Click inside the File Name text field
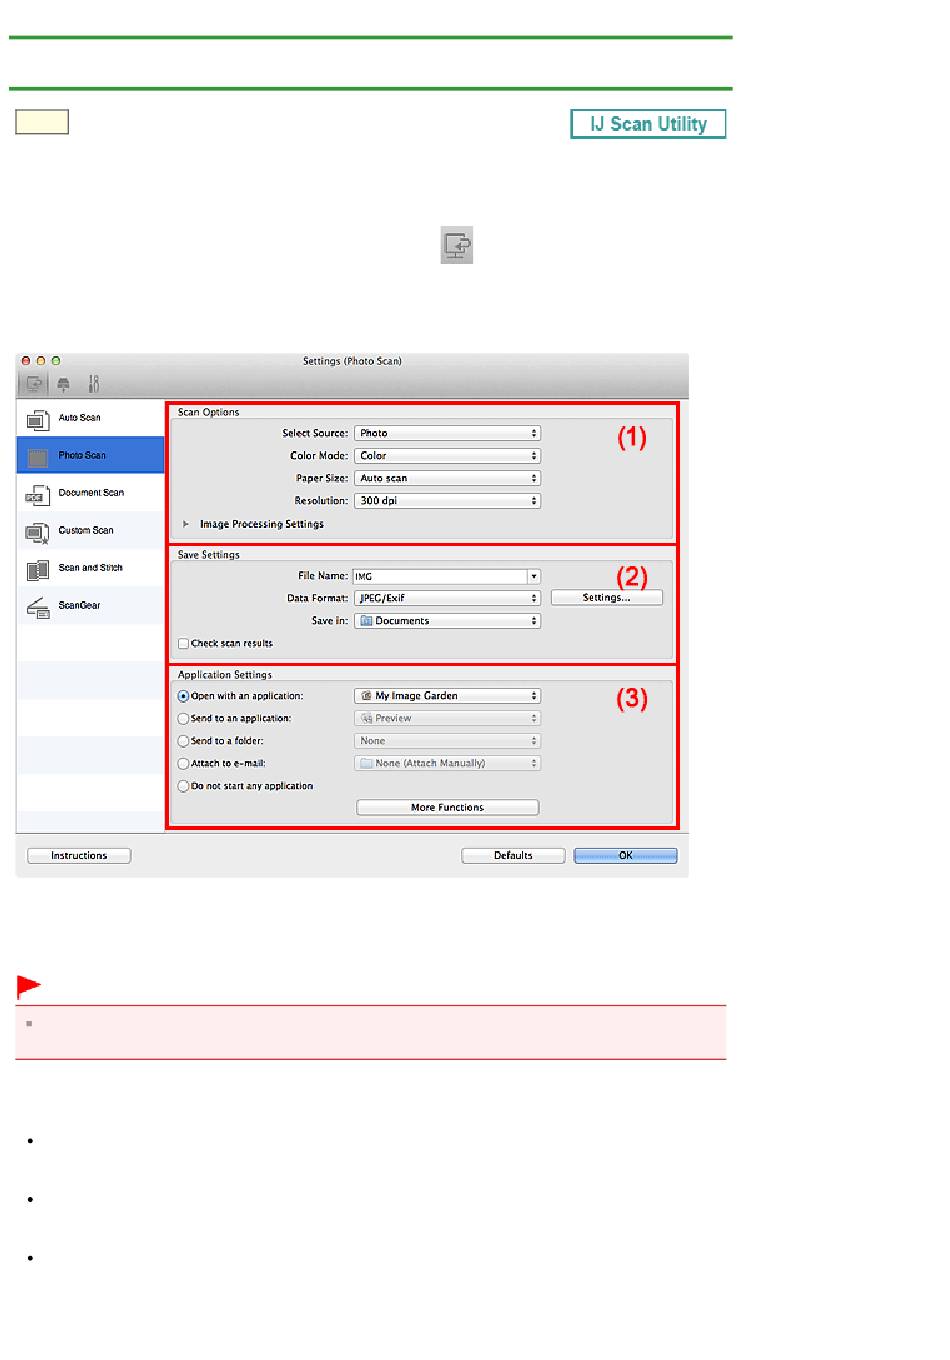This screenshot has height=1360, width=950. coord(440,577)
